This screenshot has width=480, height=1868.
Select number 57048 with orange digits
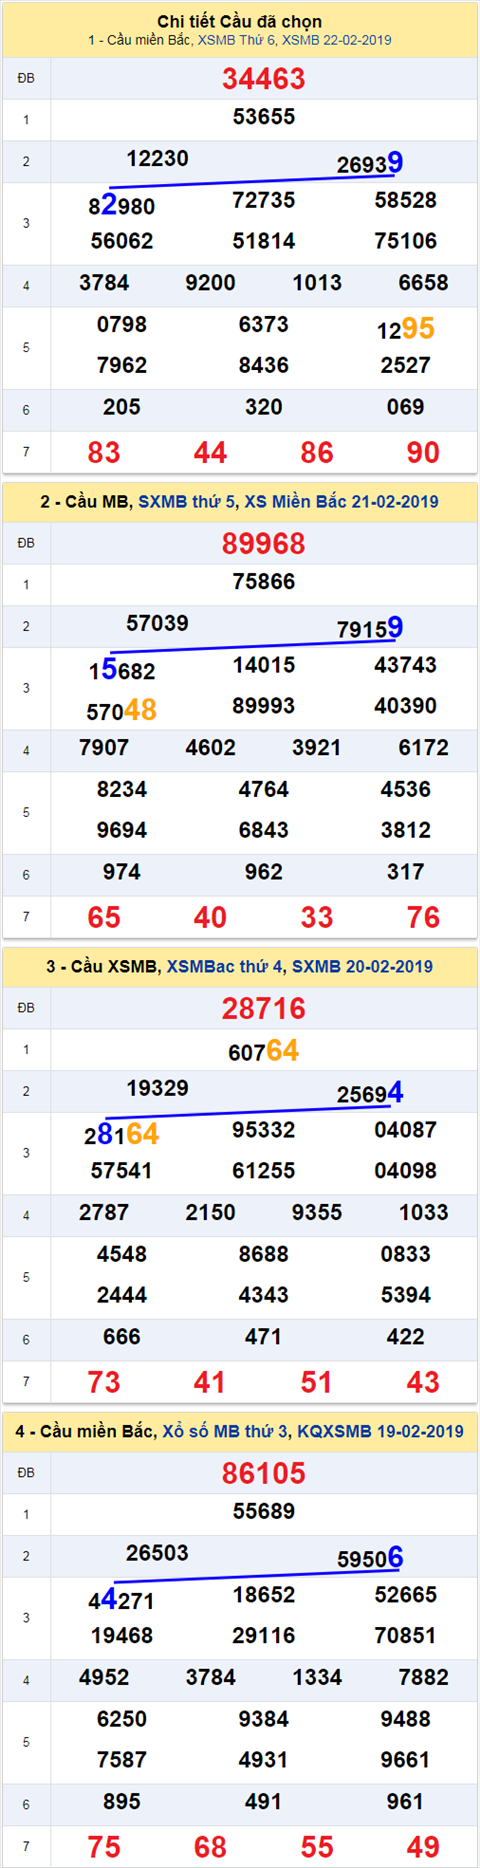(122, 710)
